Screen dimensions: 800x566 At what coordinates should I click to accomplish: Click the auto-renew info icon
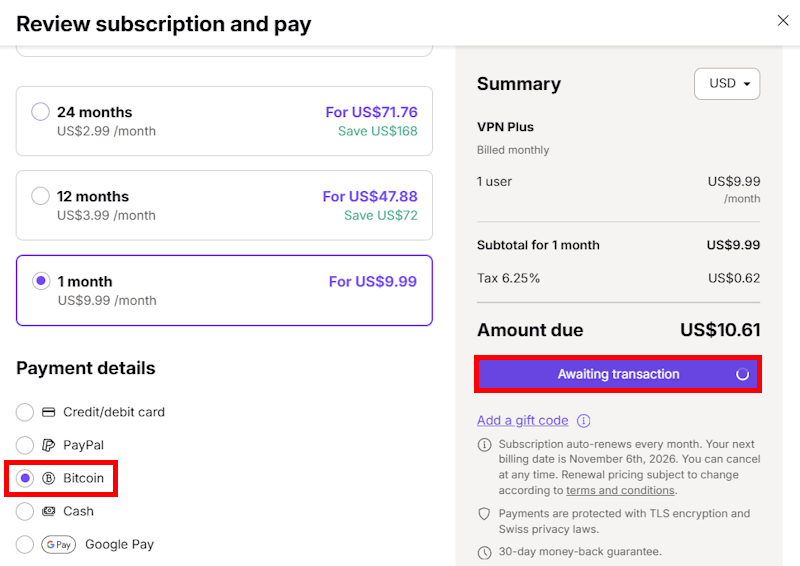[484, 445]
